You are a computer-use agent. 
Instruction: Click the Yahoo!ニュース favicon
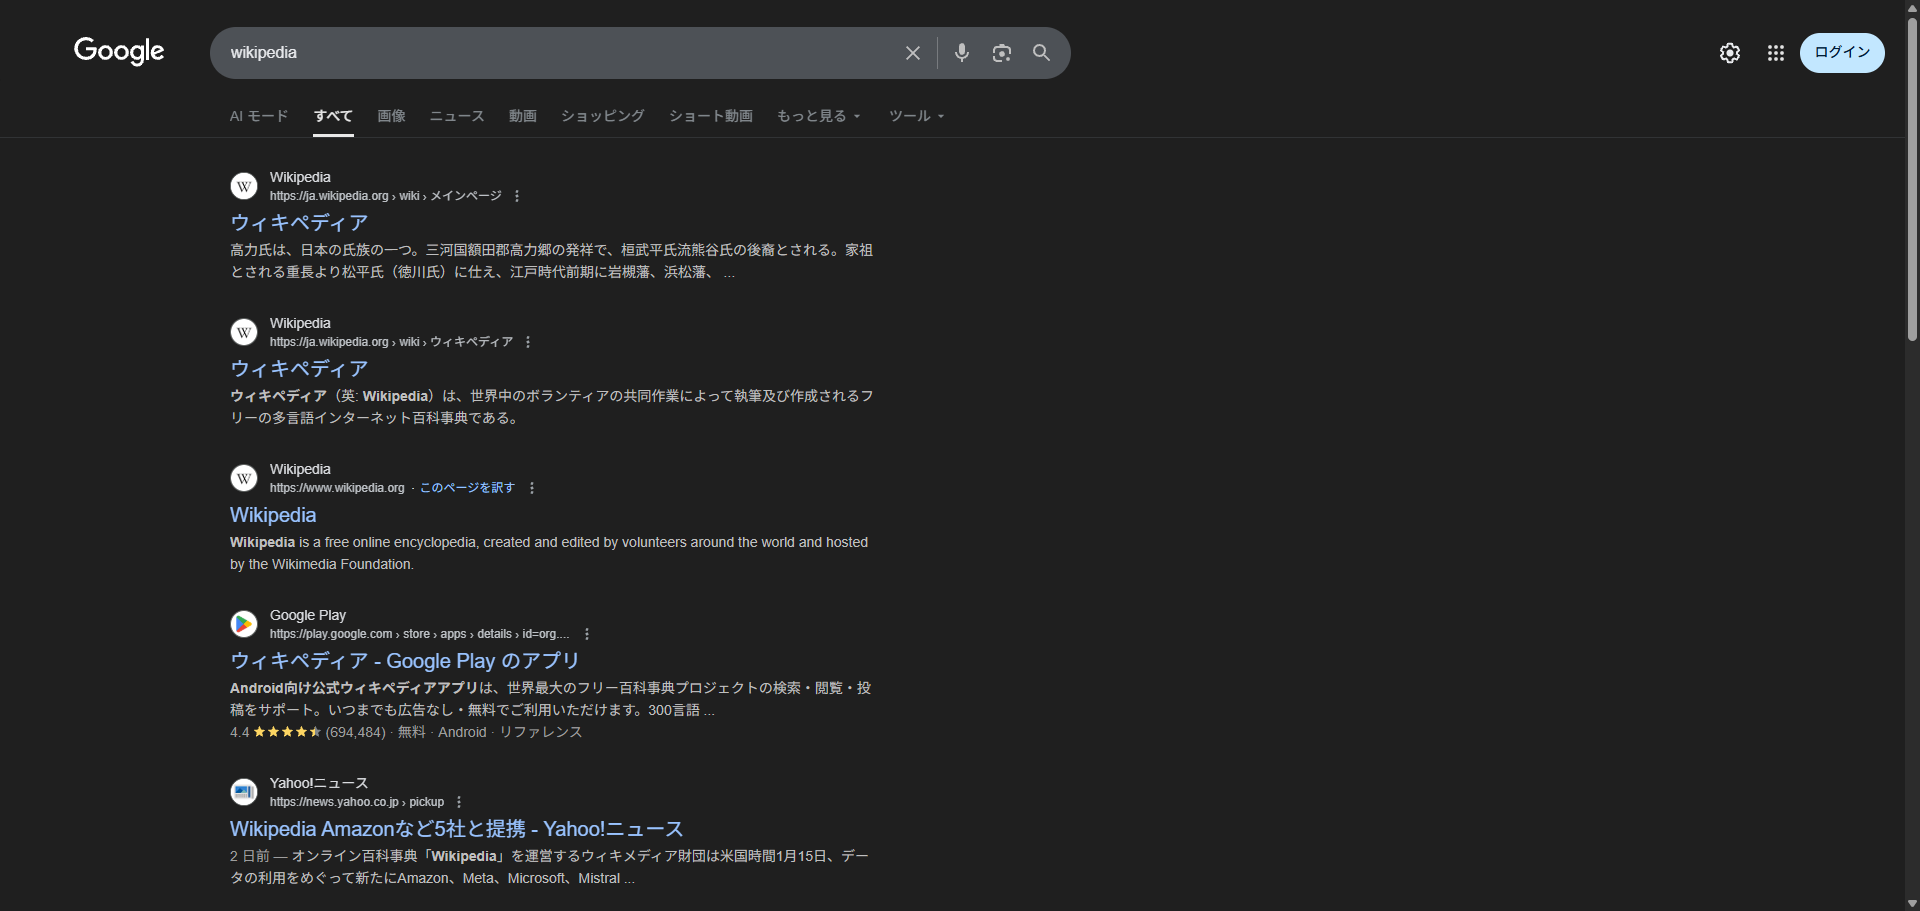[243, 792]
